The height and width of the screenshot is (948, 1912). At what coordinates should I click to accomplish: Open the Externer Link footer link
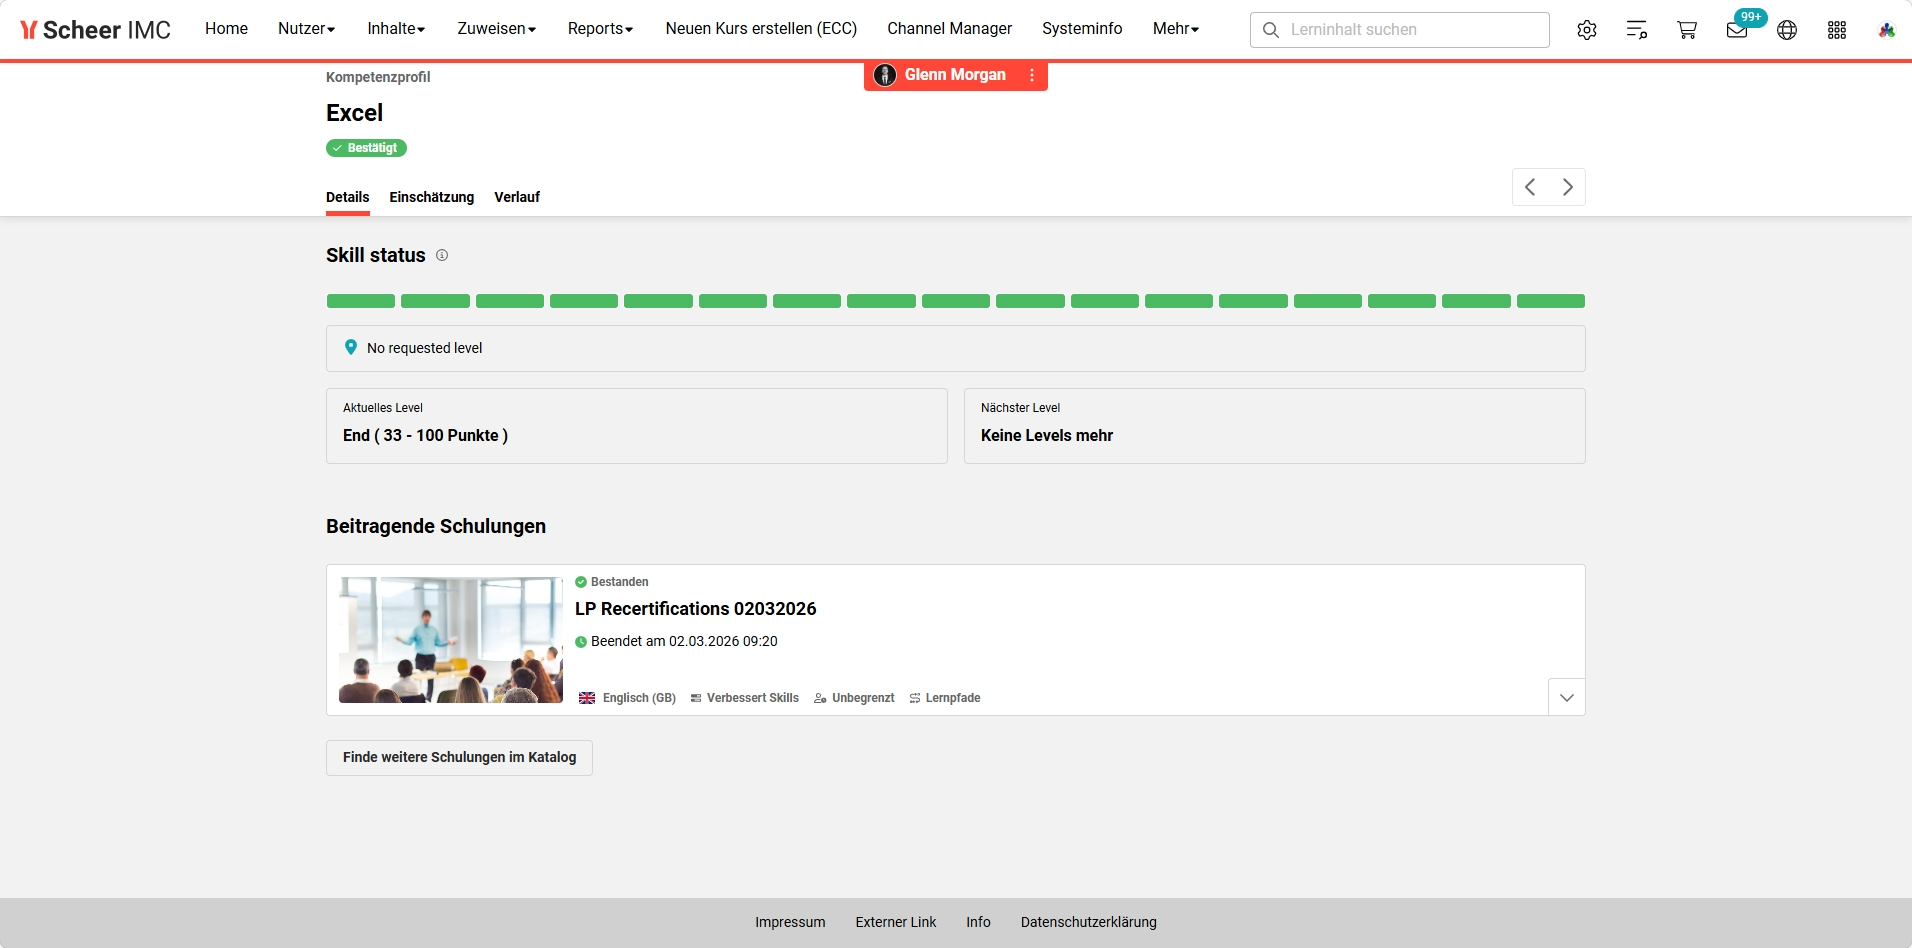pyautogui.click(x=896, y=922)
